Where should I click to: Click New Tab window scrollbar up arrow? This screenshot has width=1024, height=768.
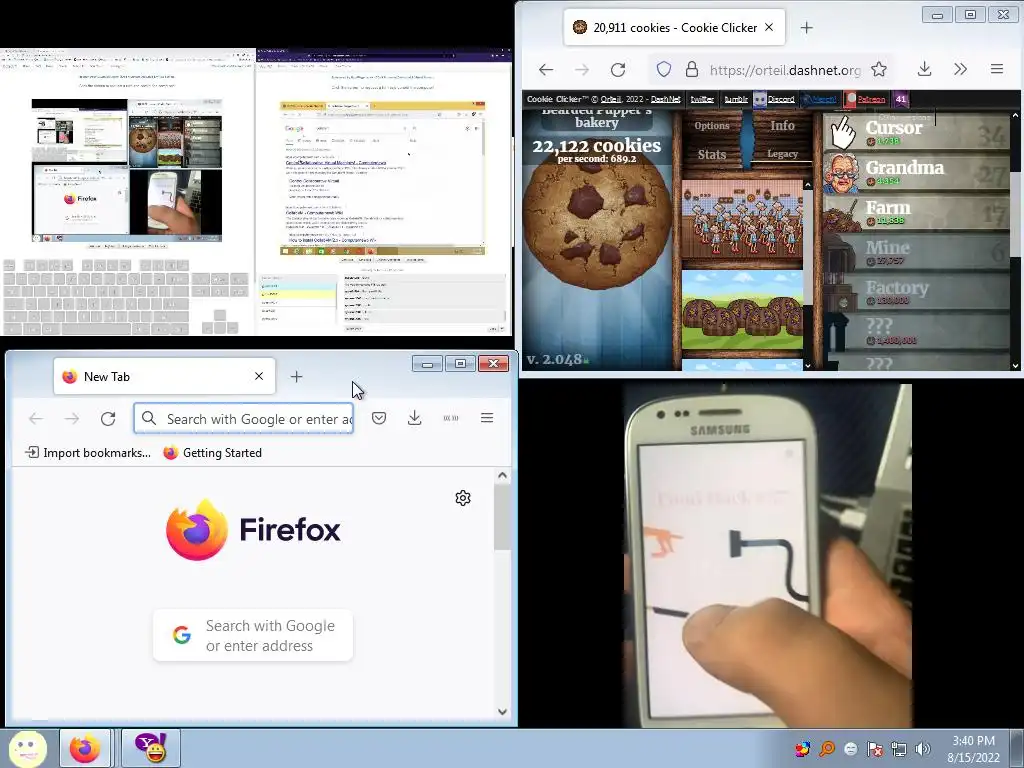pos(502,475)
